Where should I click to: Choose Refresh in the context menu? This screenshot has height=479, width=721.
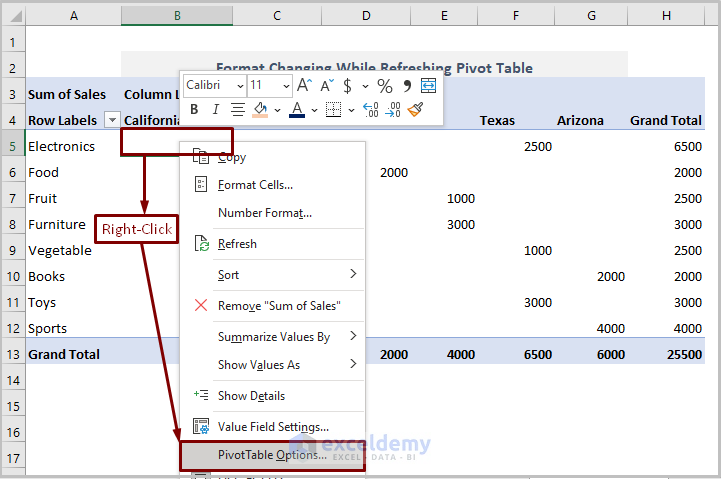(x=272, y=244)
